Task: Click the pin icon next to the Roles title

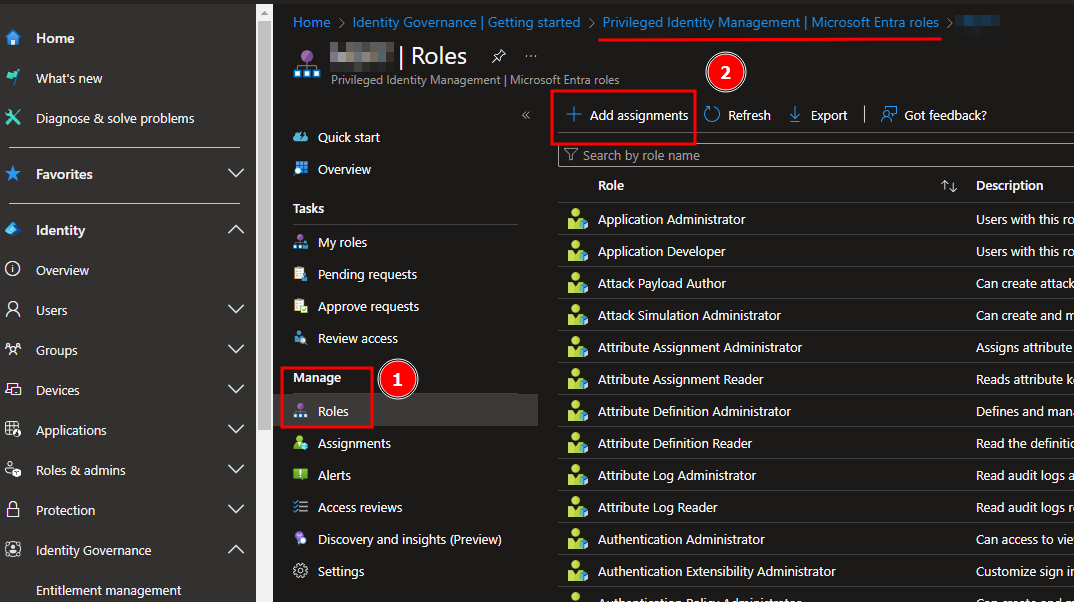Action: [x=498, y=57]
